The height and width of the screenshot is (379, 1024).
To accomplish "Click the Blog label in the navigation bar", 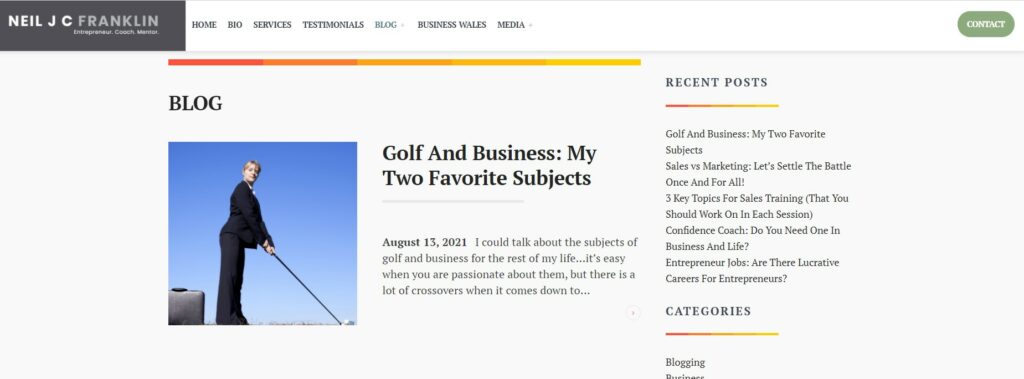I will pyautogui.click(x=385, y=25).
